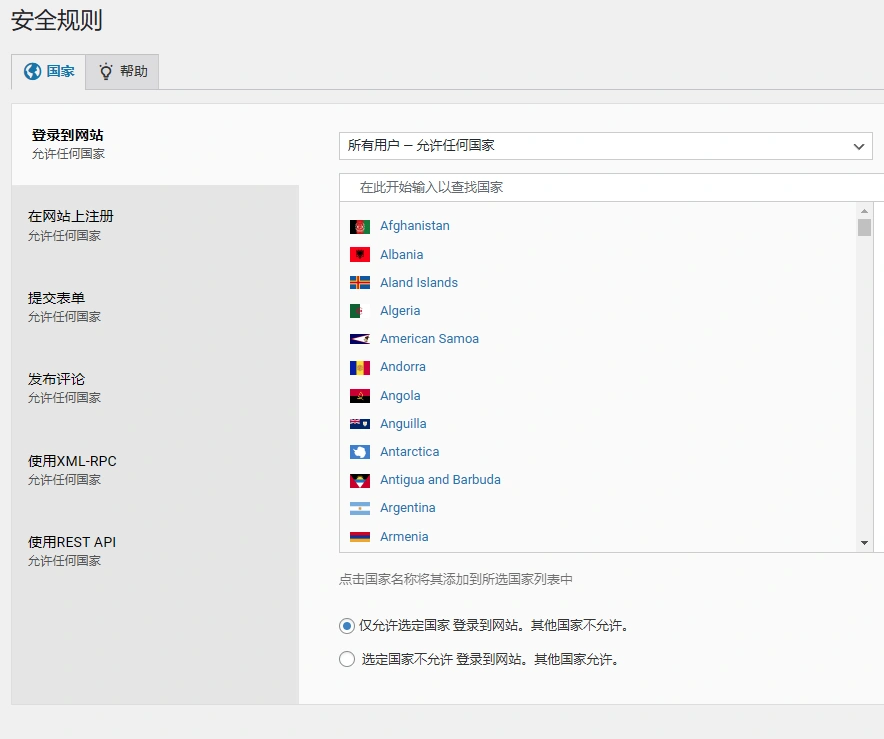
Task: Select the 选定国家不允许登录到网站 radio button
Action: 346,659
